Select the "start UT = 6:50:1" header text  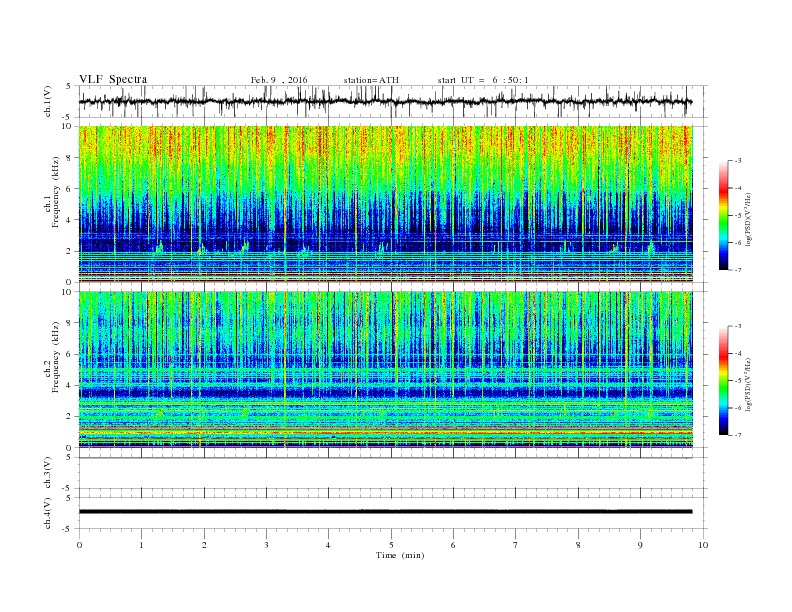click(483, 80)
